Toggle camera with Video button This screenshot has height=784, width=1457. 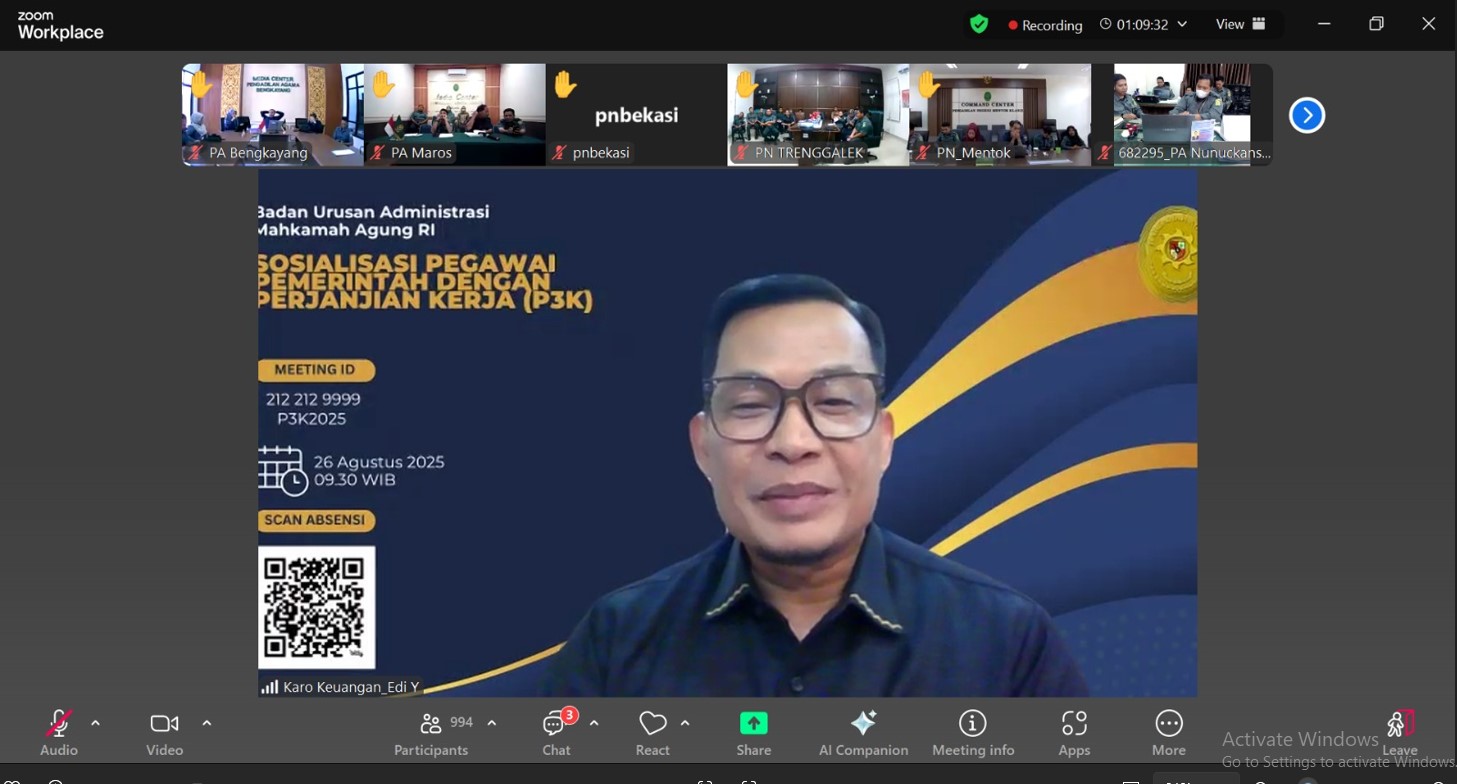(164, 733)
